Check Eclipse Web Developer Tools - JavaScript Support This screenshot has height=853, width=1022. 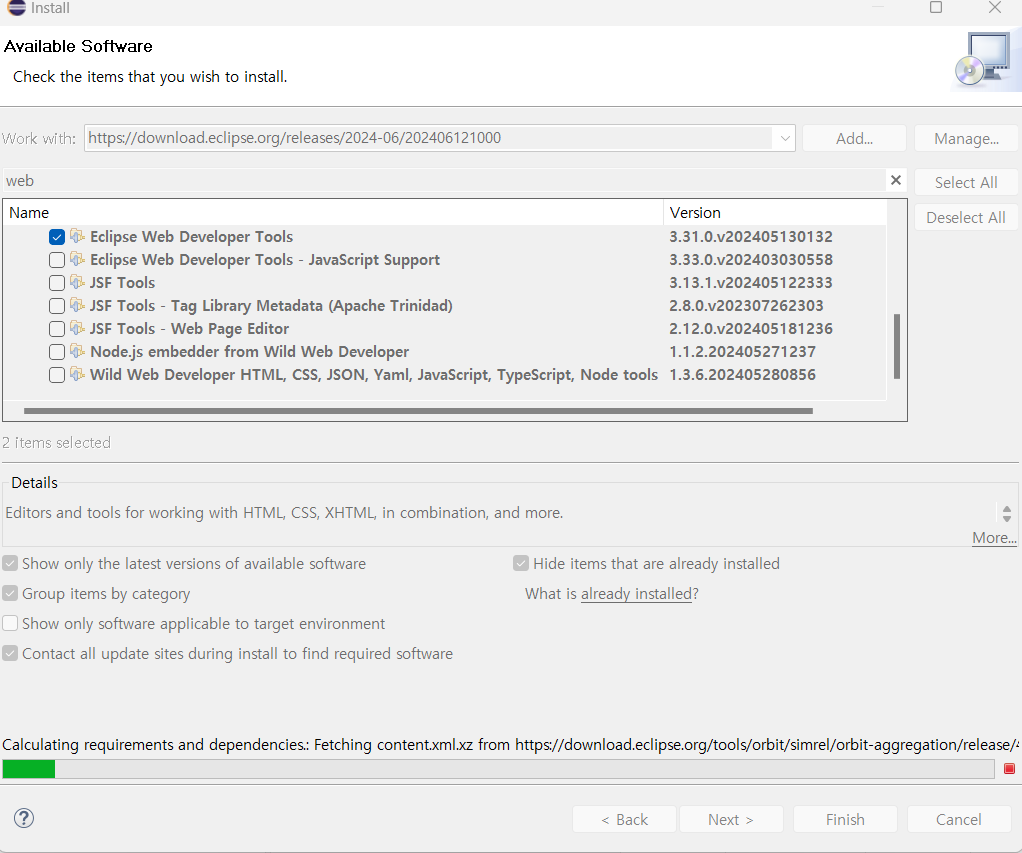[x=57, y=260]
